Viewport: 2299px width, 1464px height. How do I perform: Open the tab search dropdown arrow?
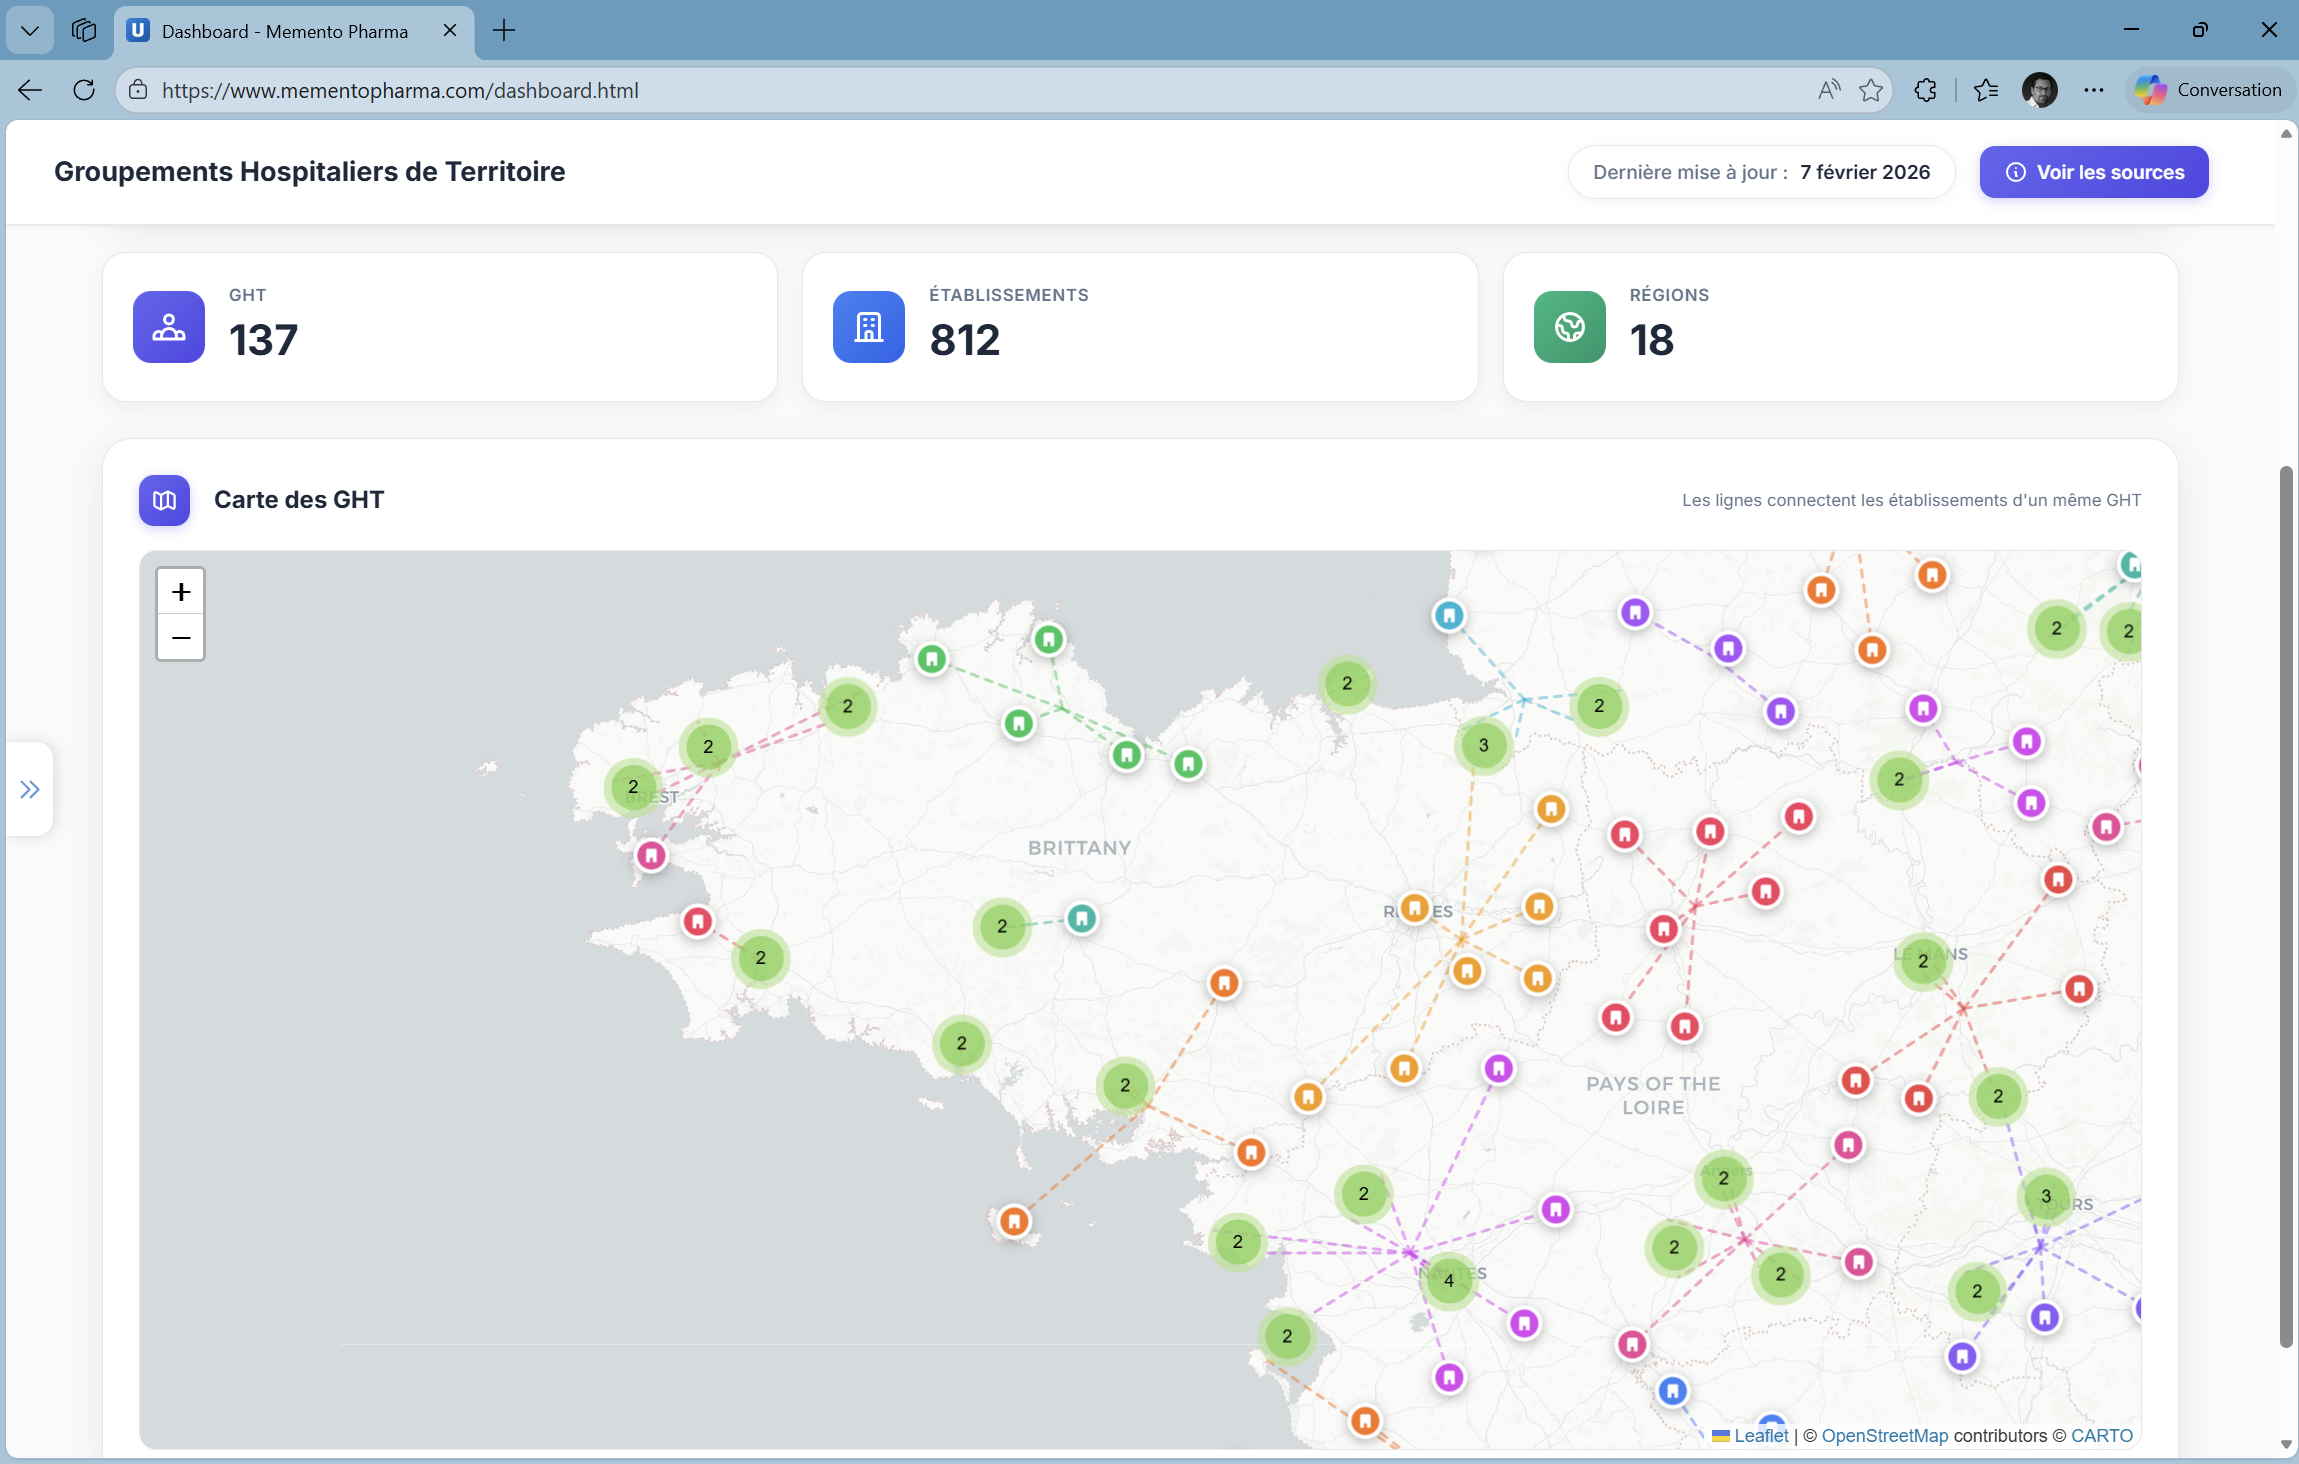coord(29,30)
